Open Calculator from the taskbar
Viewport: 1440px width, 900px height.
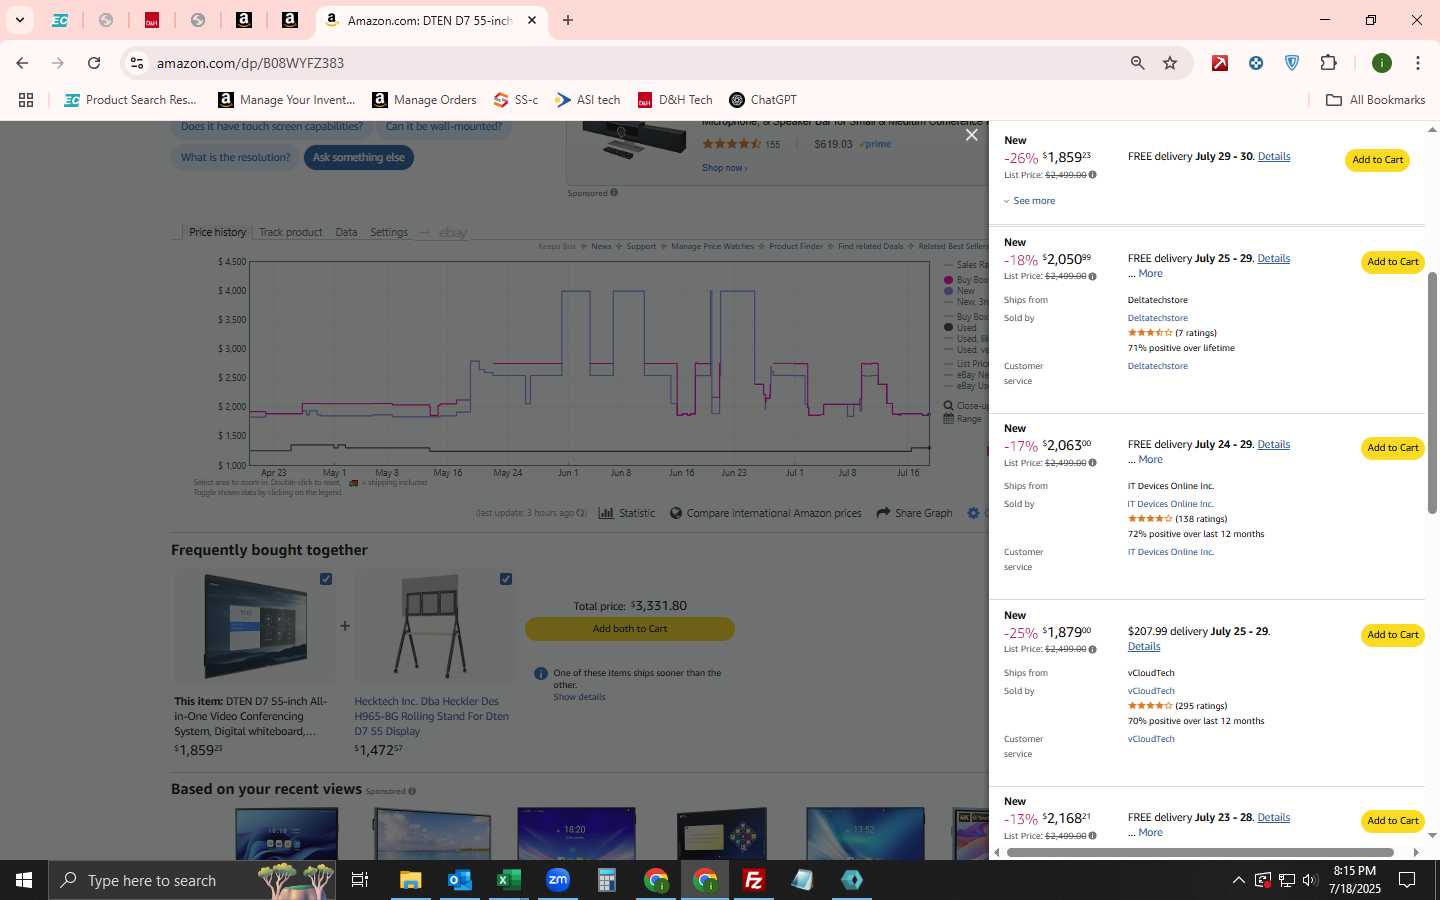point(606,880)
